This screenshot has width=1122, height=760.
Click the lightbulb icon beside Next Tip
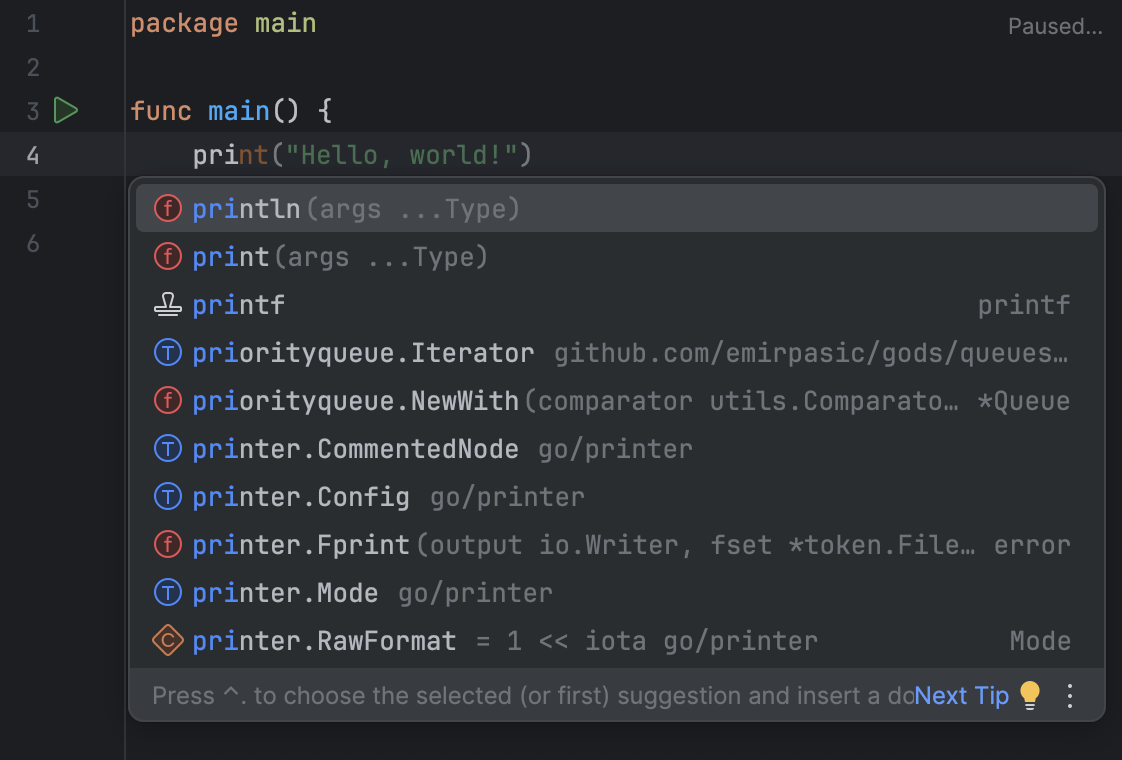[1030, 695]
